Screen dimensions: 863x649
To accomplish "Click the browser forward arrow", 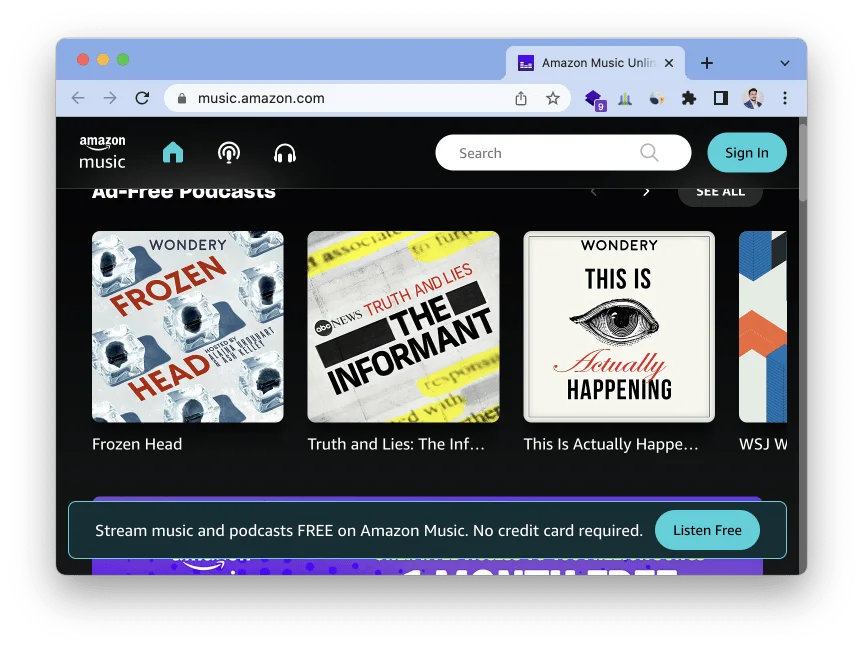I will (110, 98).
